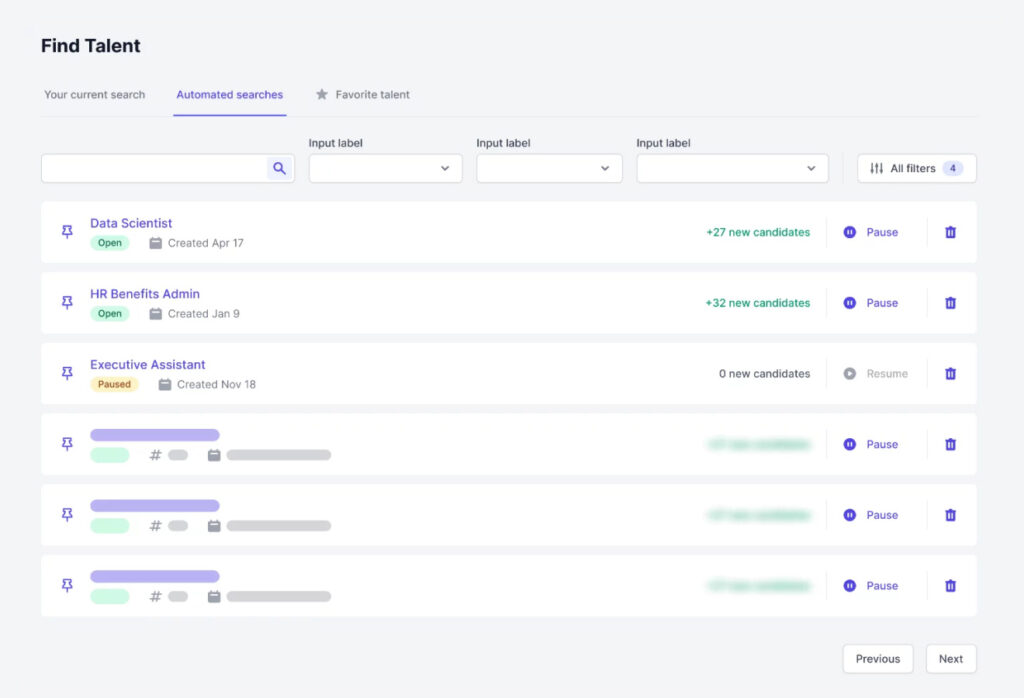Pin the Data Scientist search
Screen dimensions: 1024x698
[67, 232]
